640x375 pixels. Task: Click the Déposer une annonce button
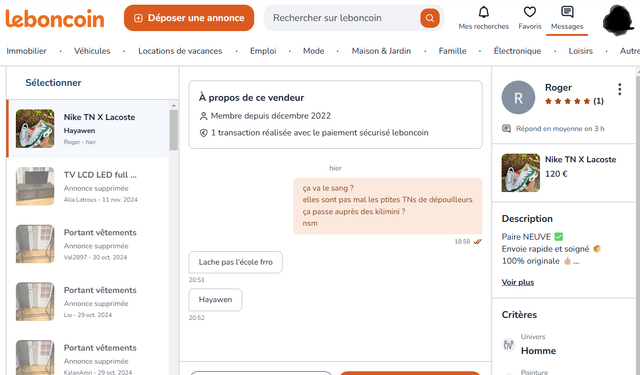pos(189,18)
